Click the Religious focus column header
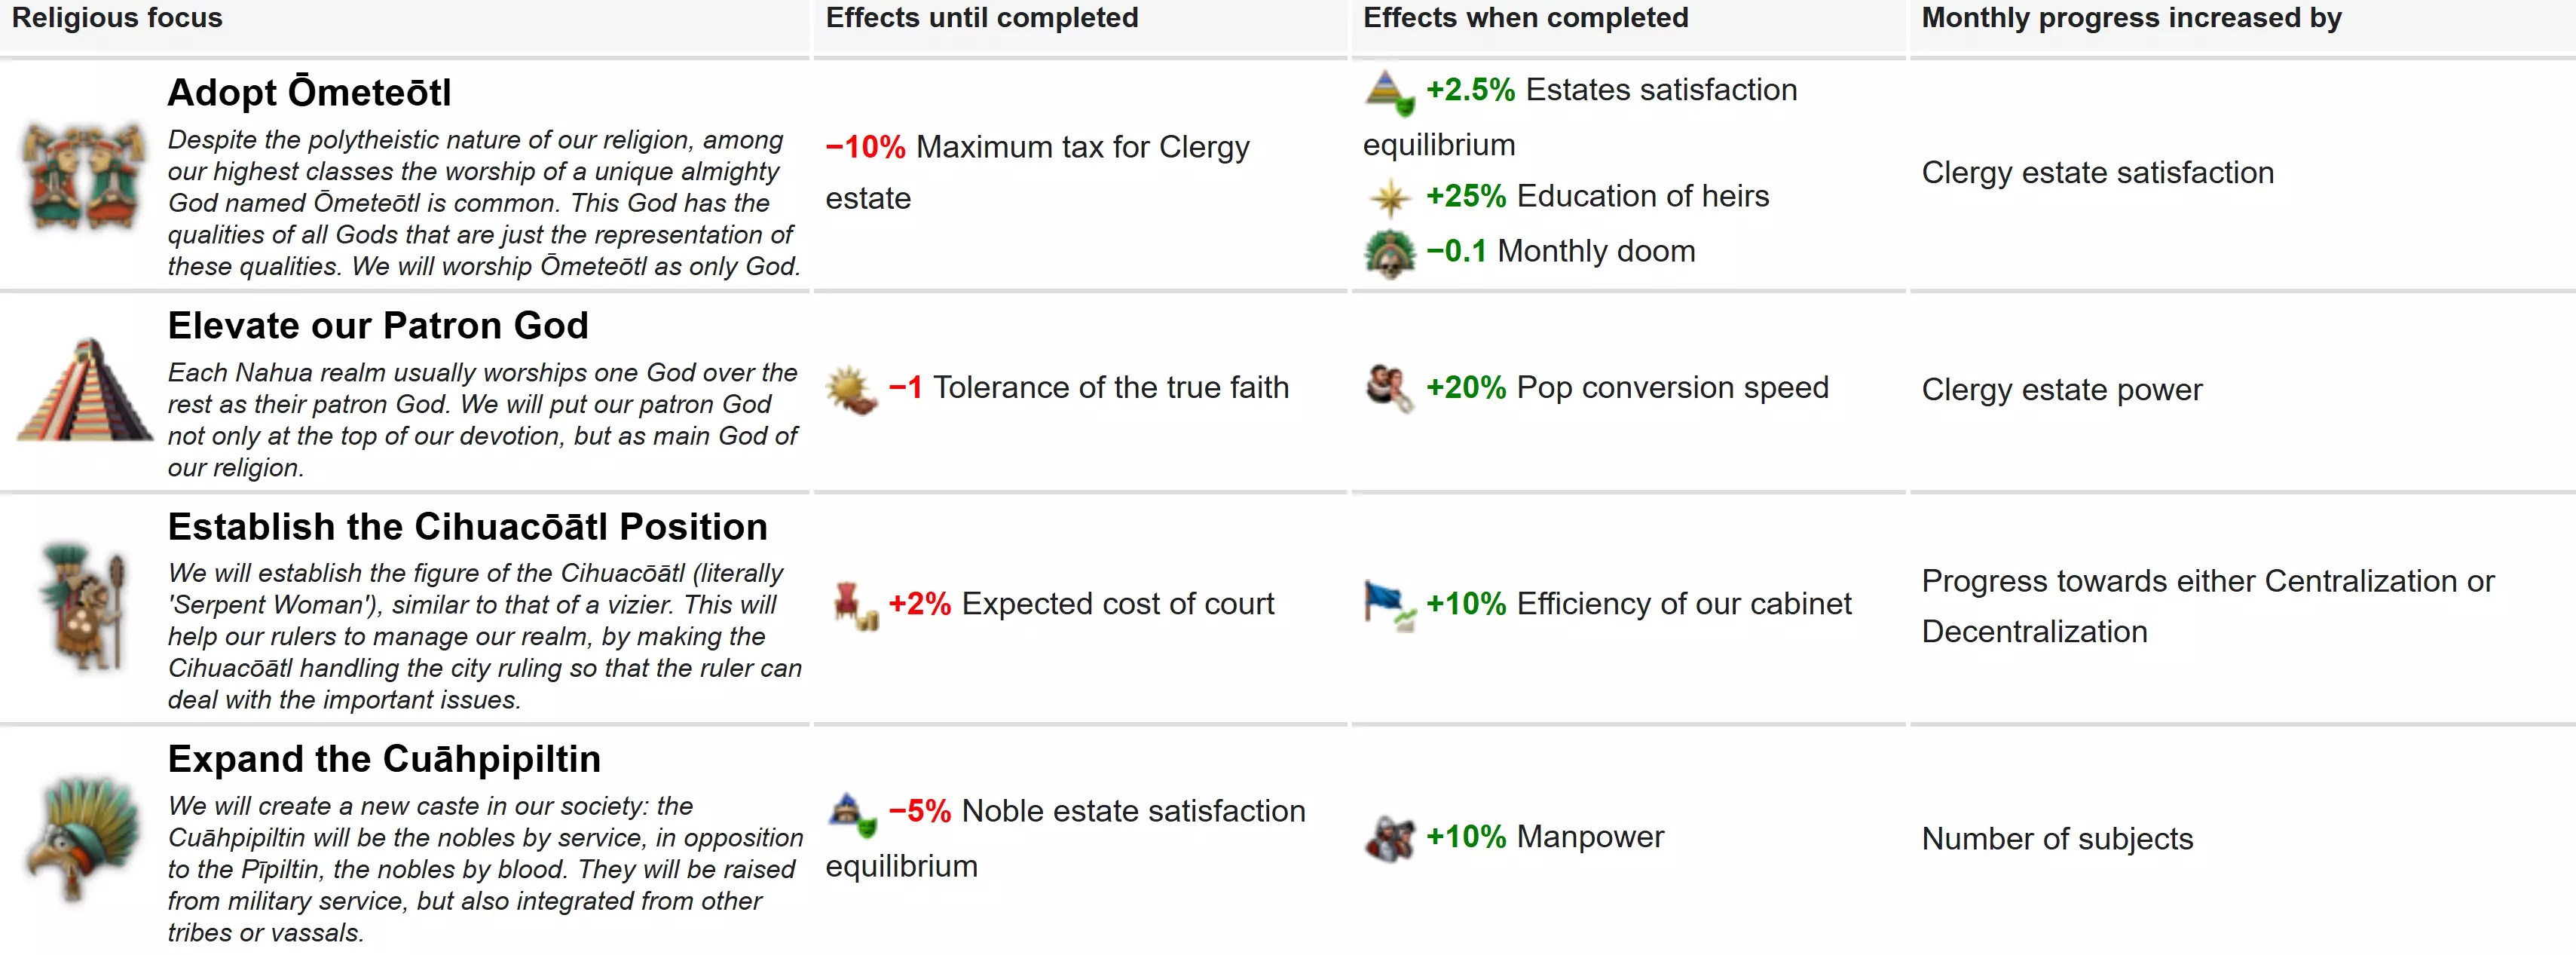The image size is (2576, 955). point(117,18)
